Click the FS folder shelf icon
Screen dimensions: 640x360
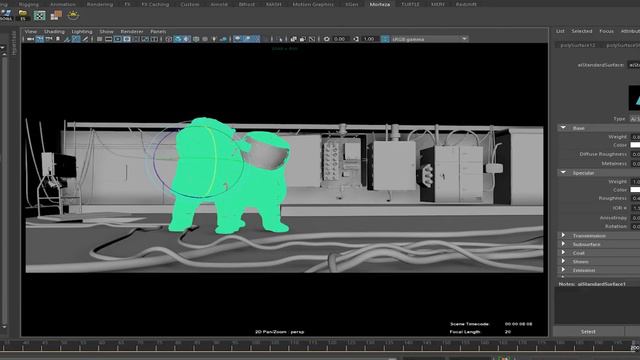pos(23,15)
